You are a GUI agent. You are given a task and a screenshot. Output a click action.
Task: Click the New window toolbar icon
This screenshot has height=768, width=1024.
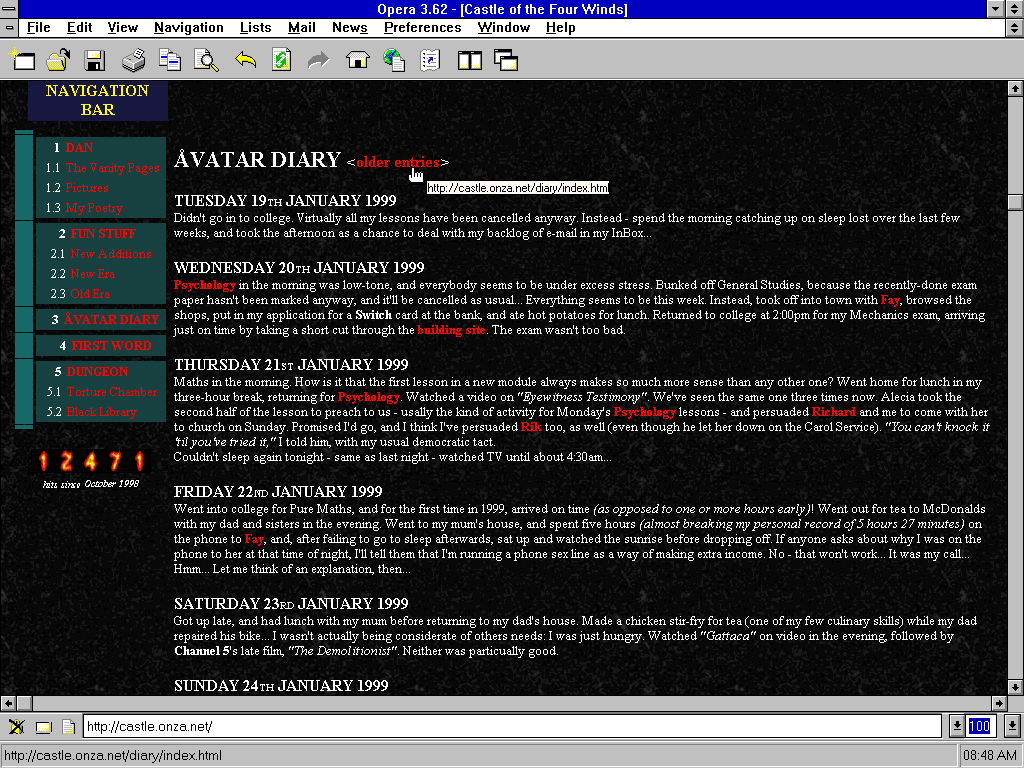[x=22, y=61]
